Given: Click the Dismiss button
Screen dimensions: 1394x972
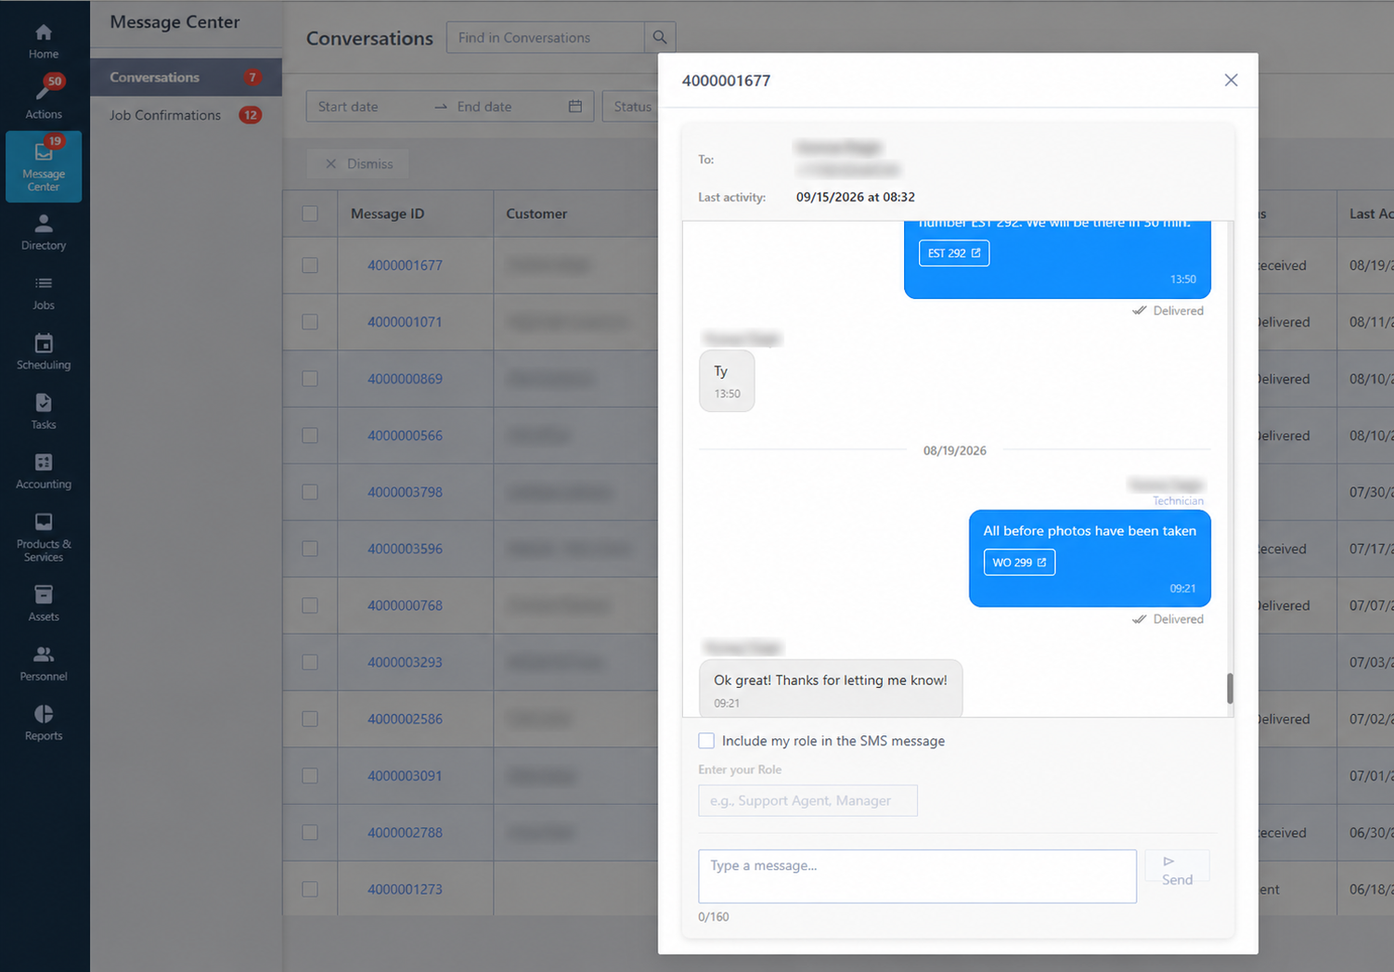Looking at the screenshot, I should (358, 164).
